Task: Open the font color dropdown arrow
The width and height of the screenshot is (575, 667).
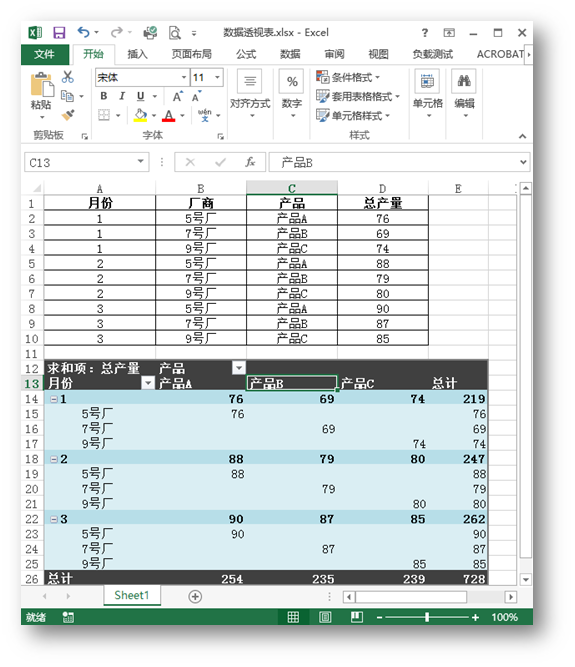Action: click(182, 115)
